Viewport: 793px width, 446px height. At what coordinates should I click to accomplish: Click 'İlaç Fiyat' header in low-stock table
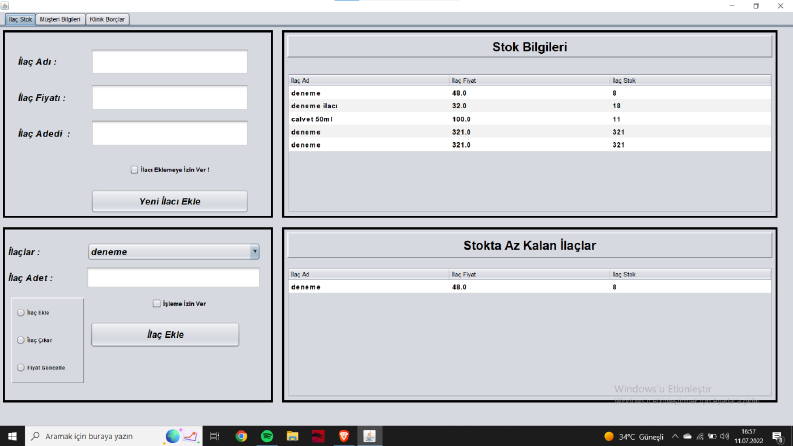point(530,274)
